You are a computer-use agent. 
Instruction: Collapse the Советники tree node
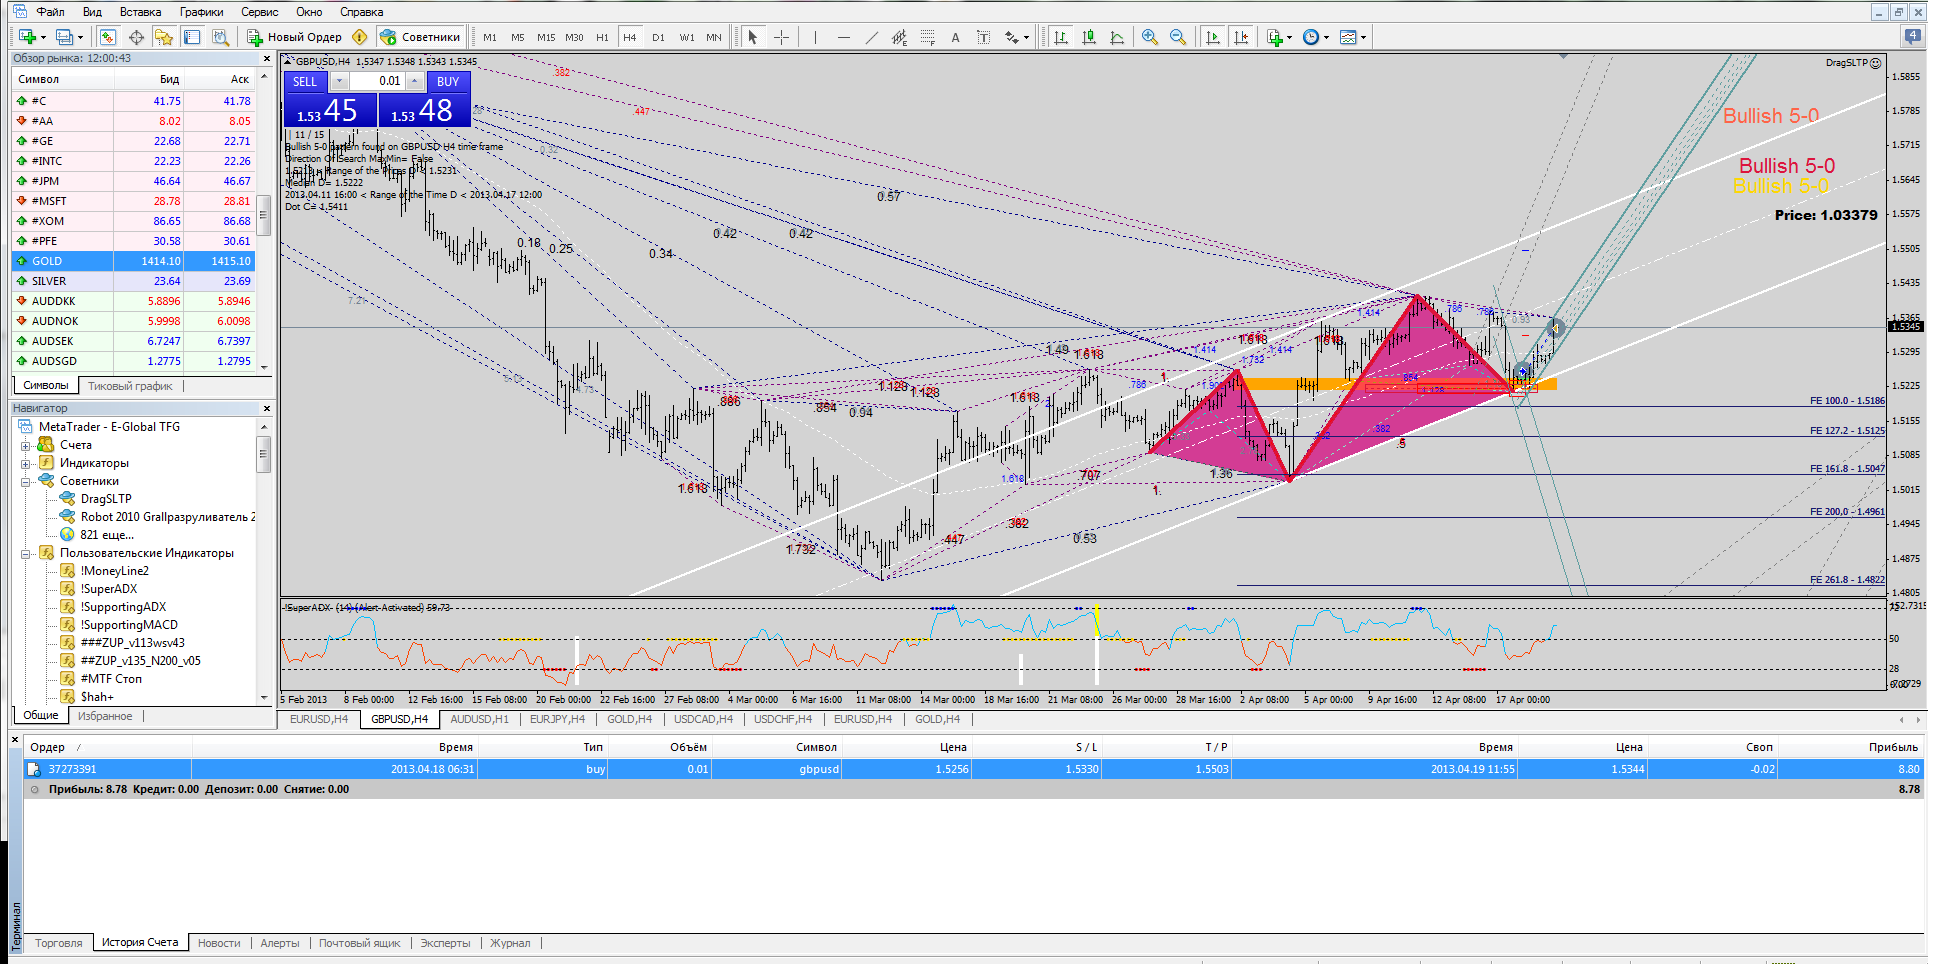tap(25, 481)
